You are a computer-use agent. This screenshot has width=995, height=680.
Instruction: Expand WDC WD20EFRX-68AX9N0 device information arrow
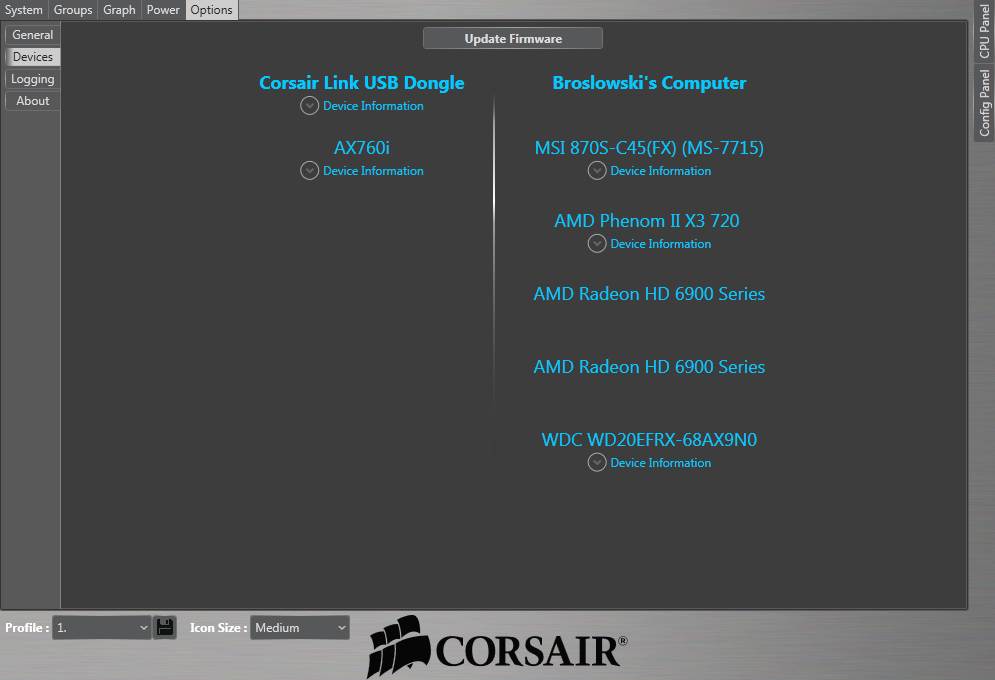coord(596,462)
